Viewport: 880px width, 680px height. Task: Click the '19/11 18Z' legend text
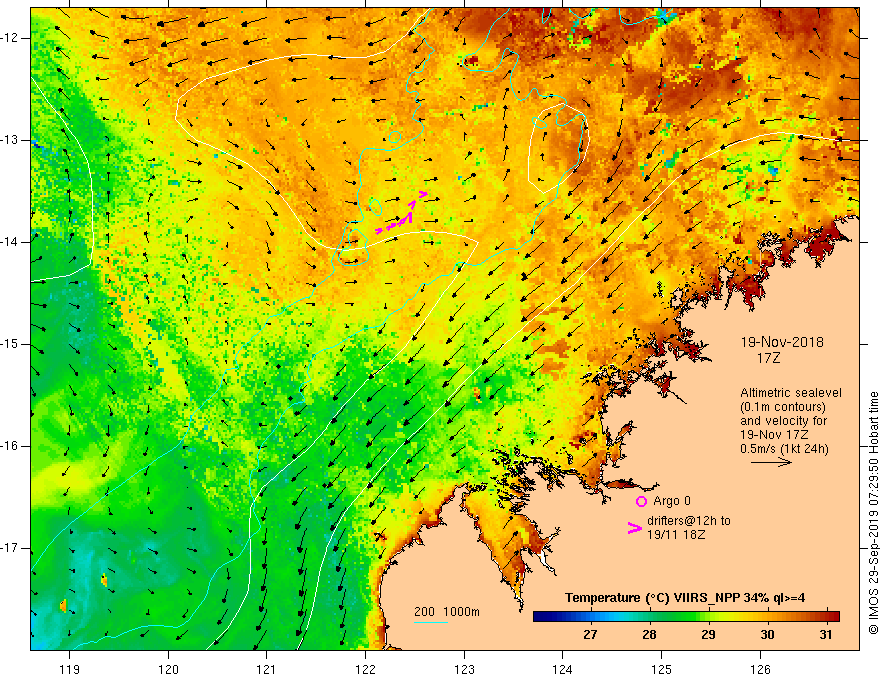pos(676,535)
